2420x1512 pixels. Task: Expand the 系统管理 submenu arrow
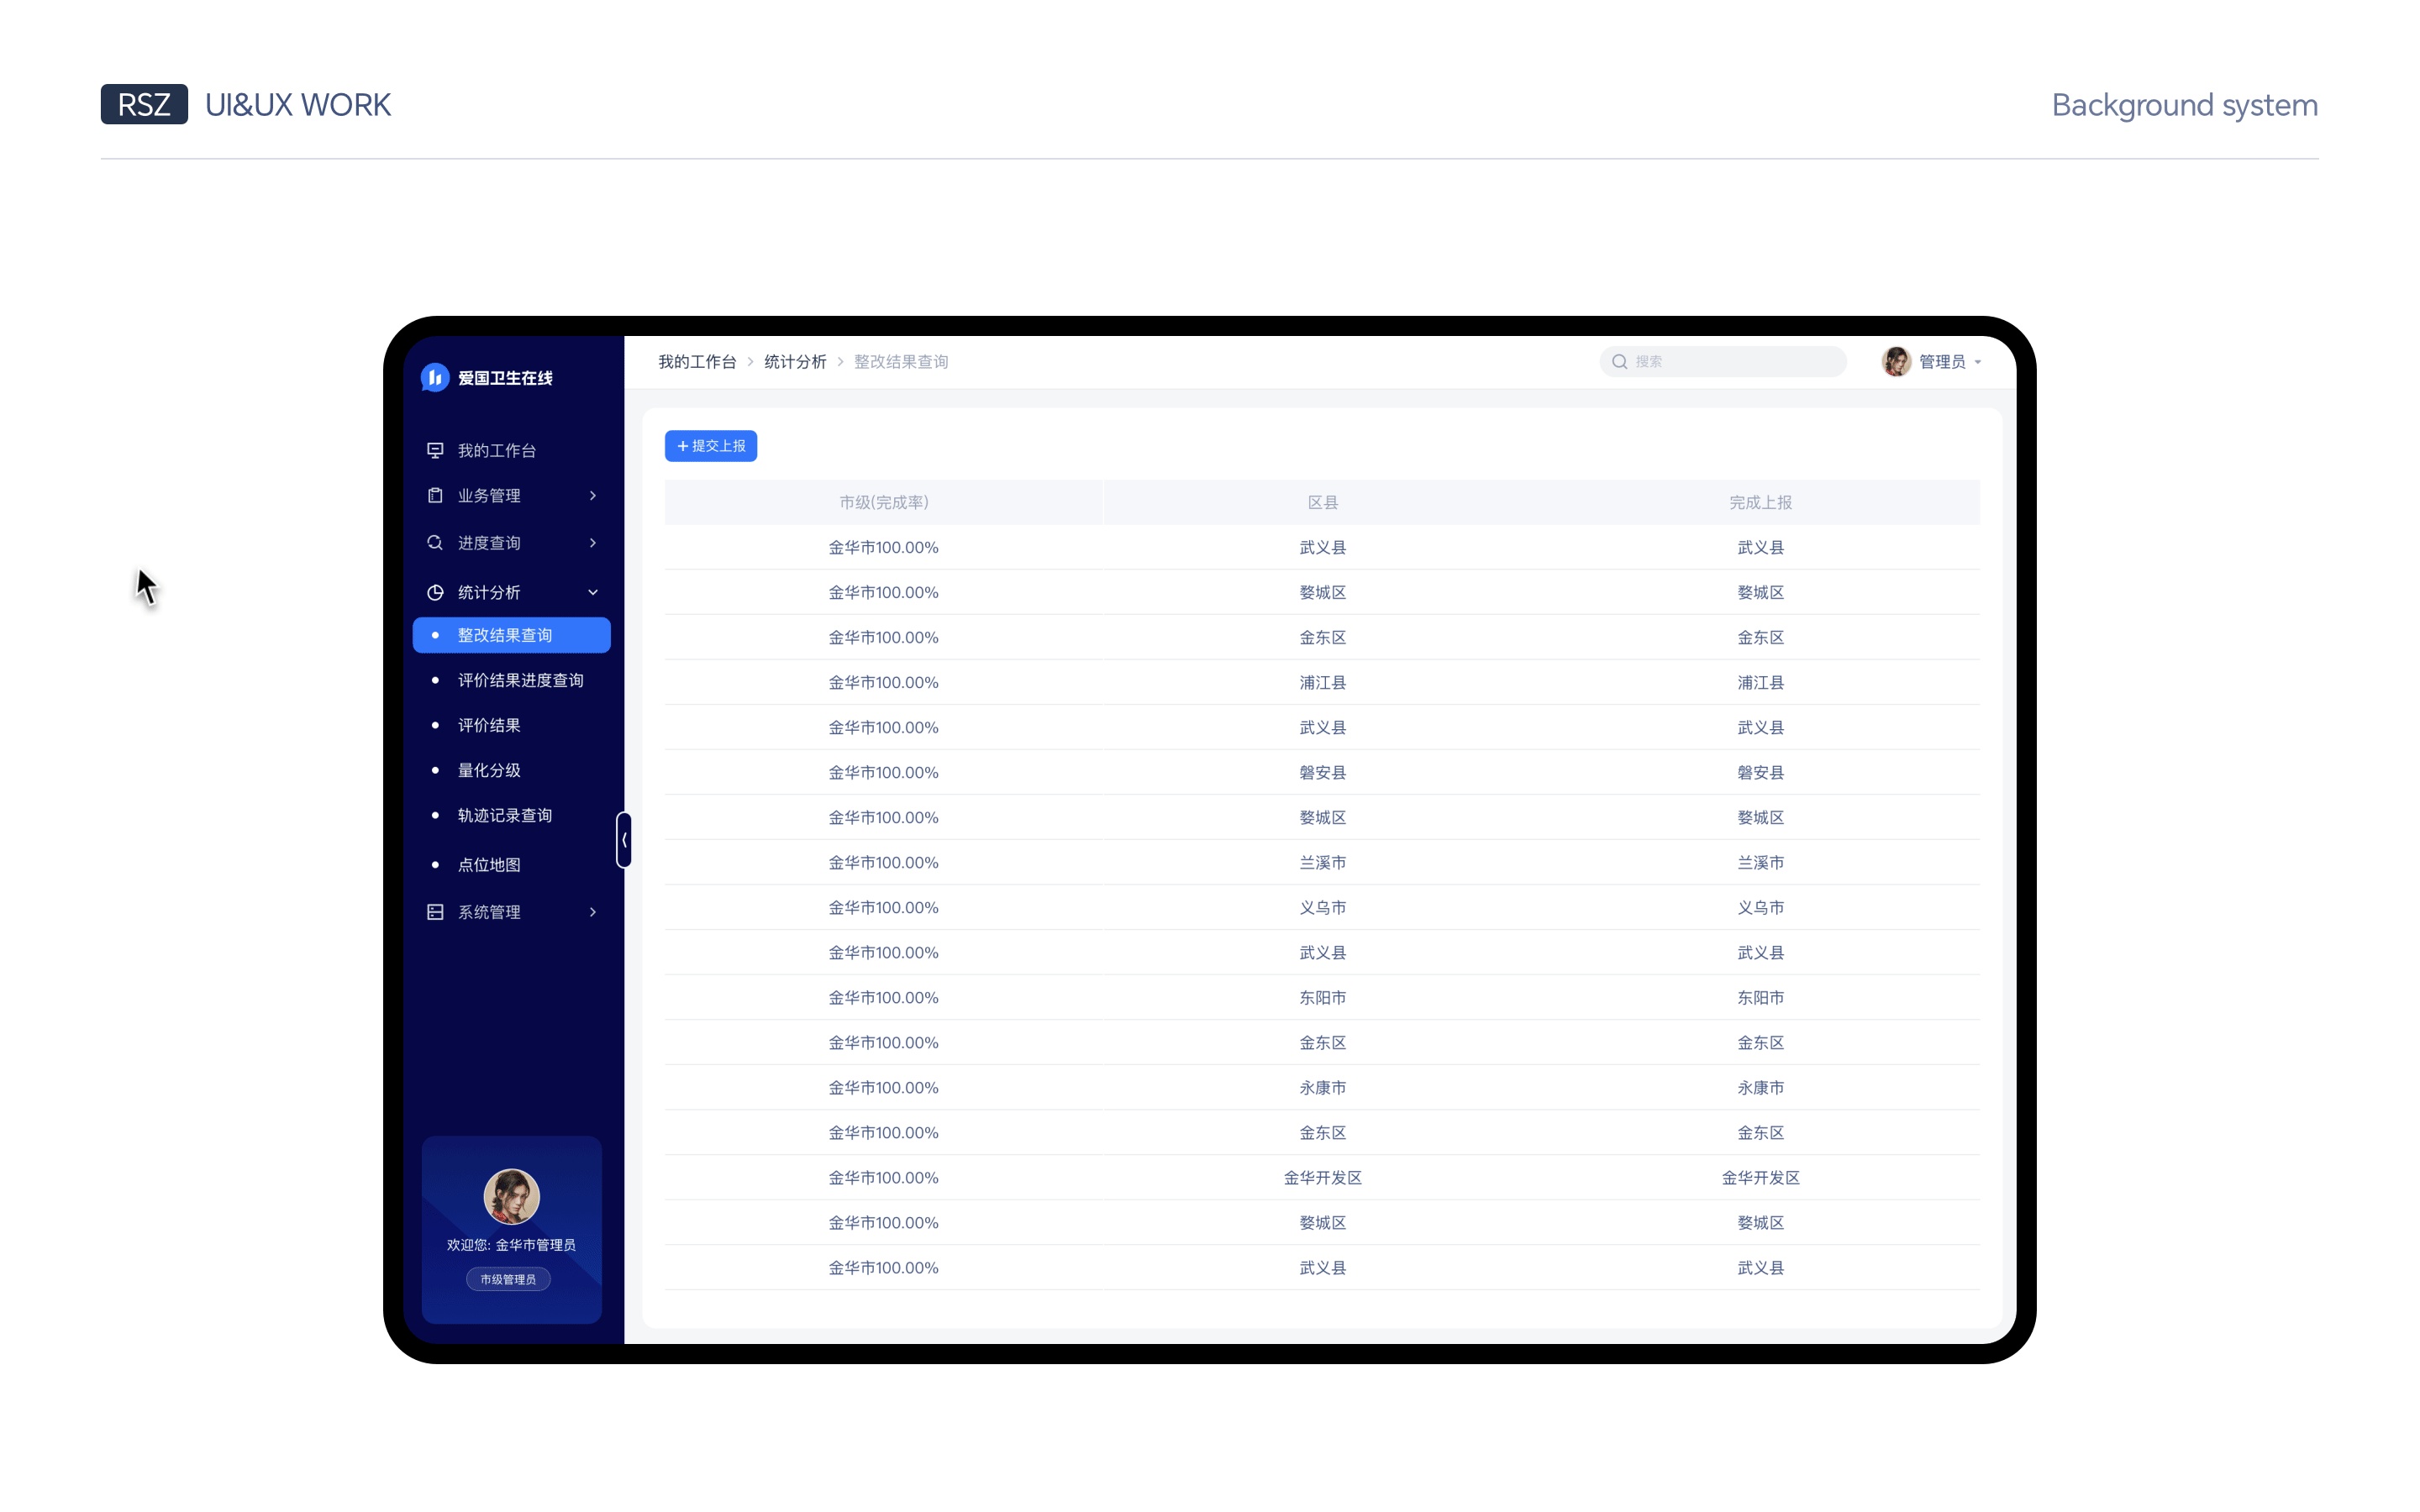click(x=593, y=911)
